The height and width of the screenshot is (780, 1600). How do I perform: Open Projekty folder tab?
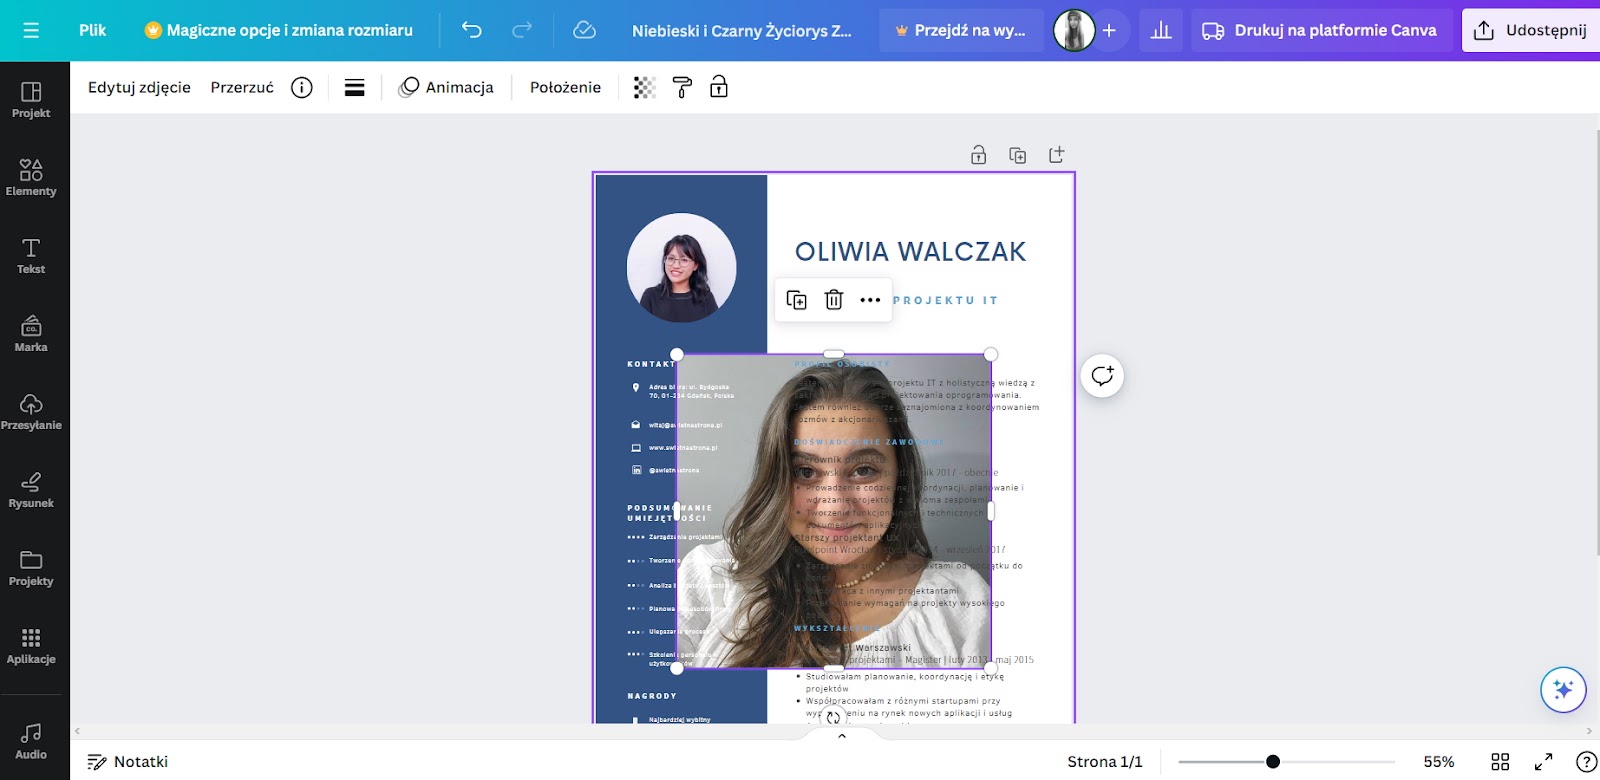point(31,568)
